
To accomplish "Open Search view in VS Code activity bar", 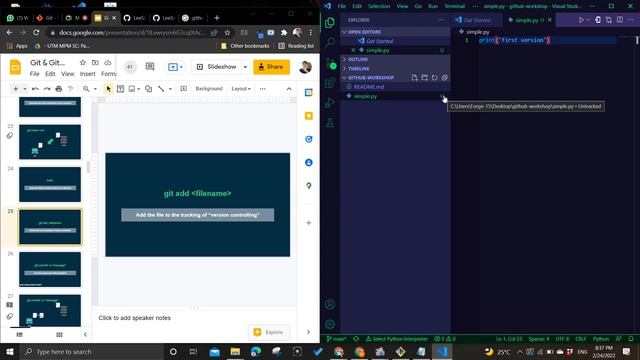I will [x=330, y=42].
